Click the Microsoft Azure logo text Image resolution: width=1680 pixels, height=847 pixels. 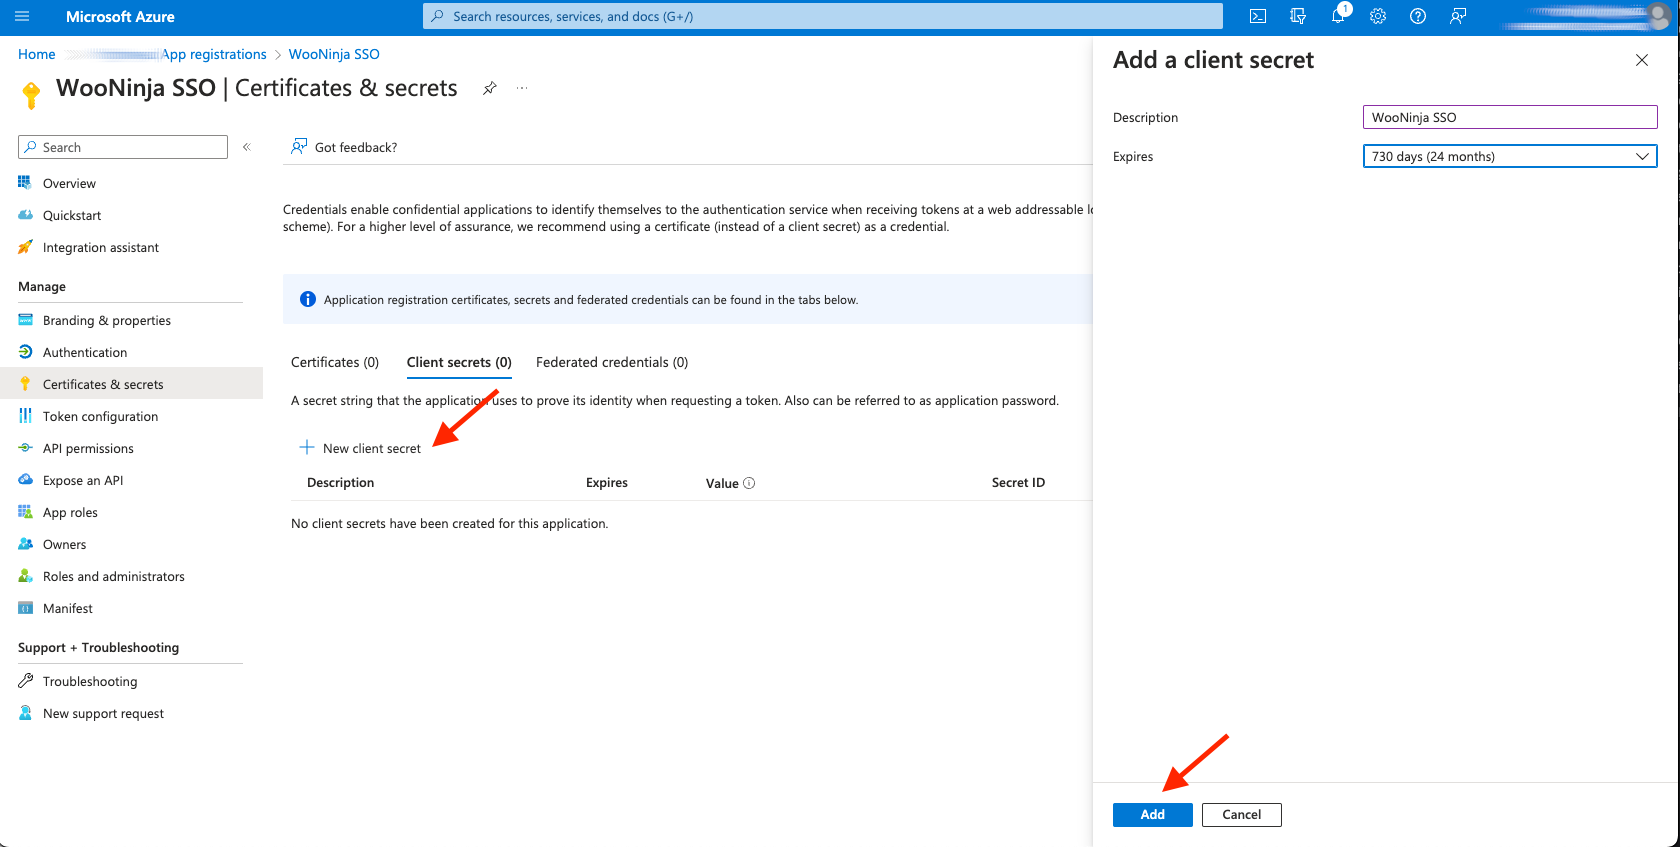(120, 16)
